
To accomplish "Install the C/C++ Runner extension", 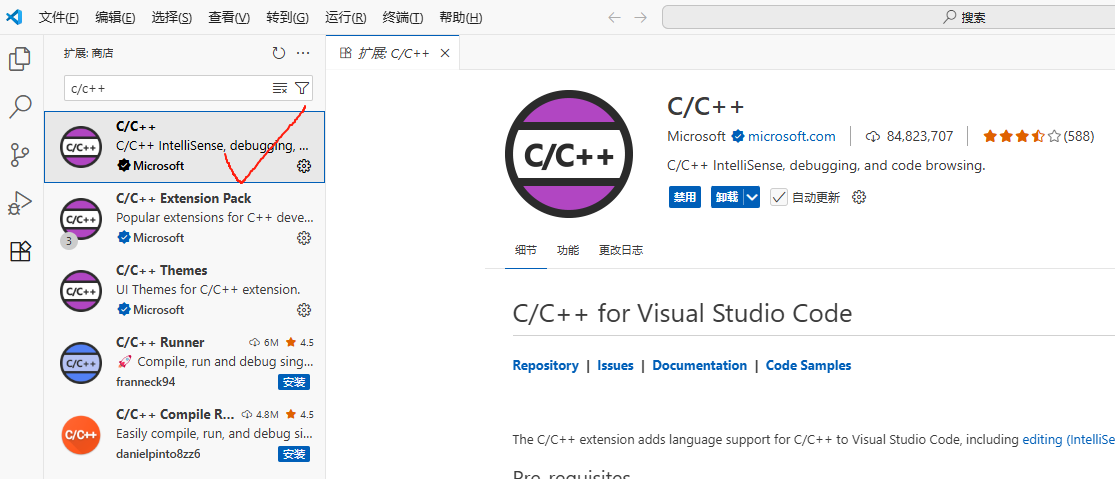I will [x=294, y=382].
